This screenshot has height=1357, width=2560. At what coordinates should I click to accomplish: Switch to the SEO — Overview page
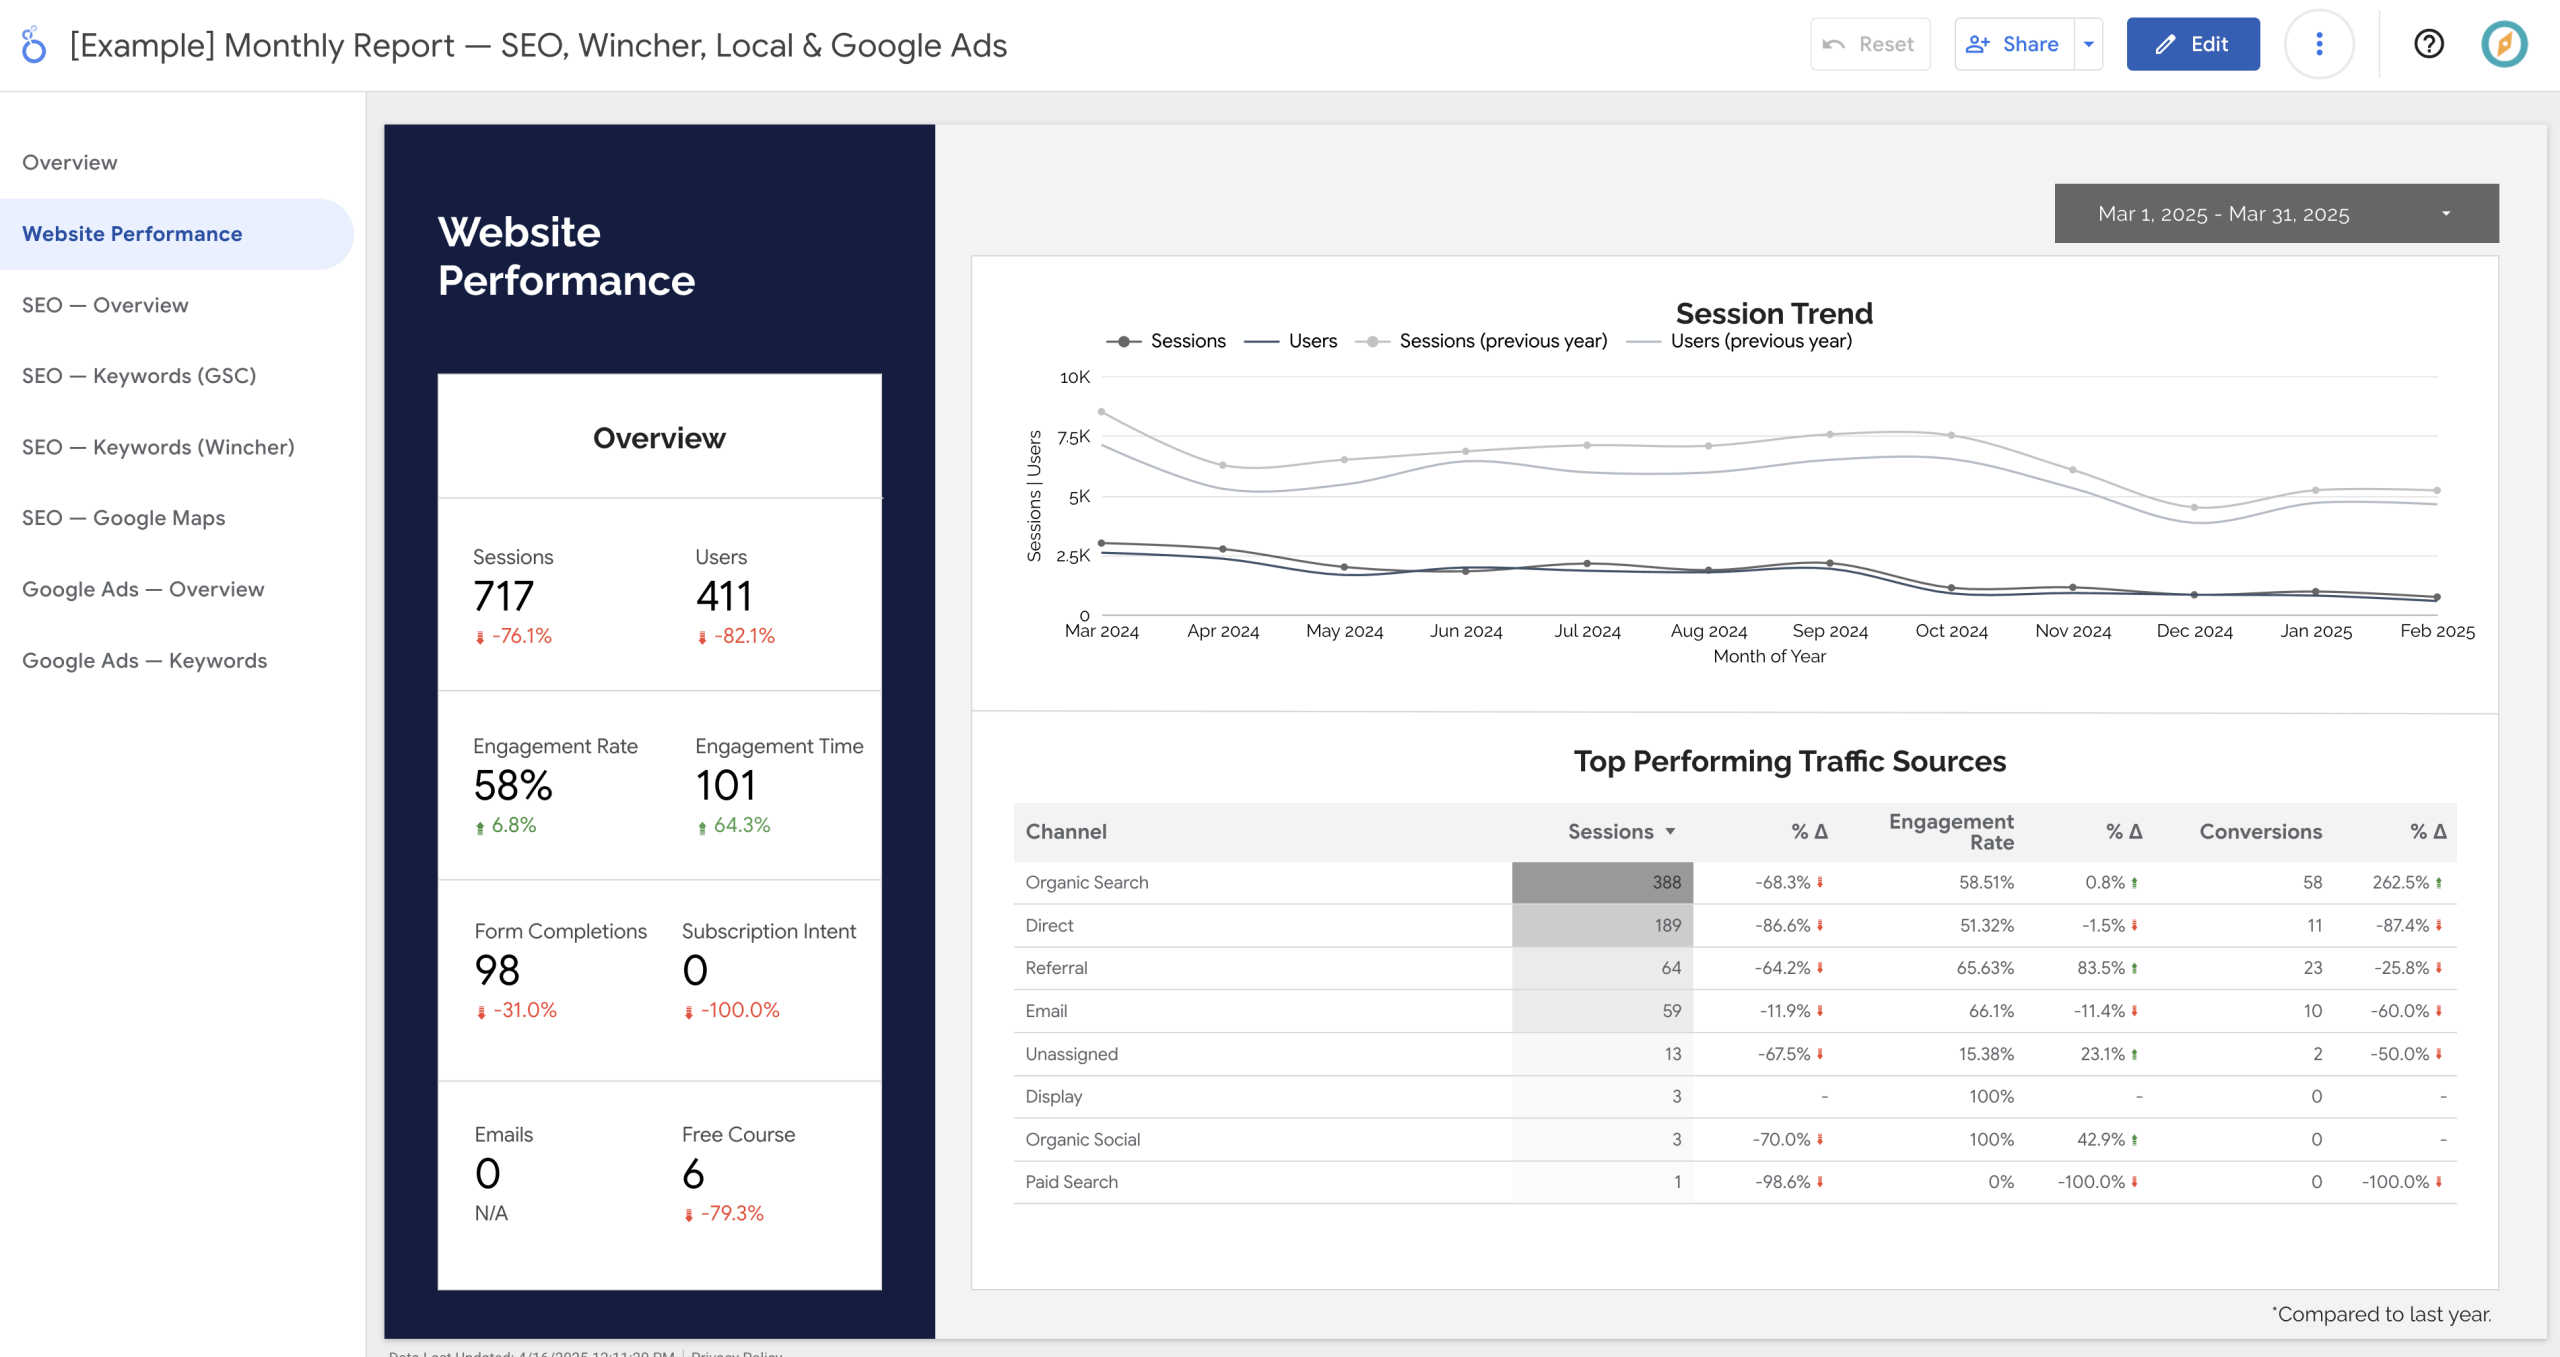(x=105, y=304)
